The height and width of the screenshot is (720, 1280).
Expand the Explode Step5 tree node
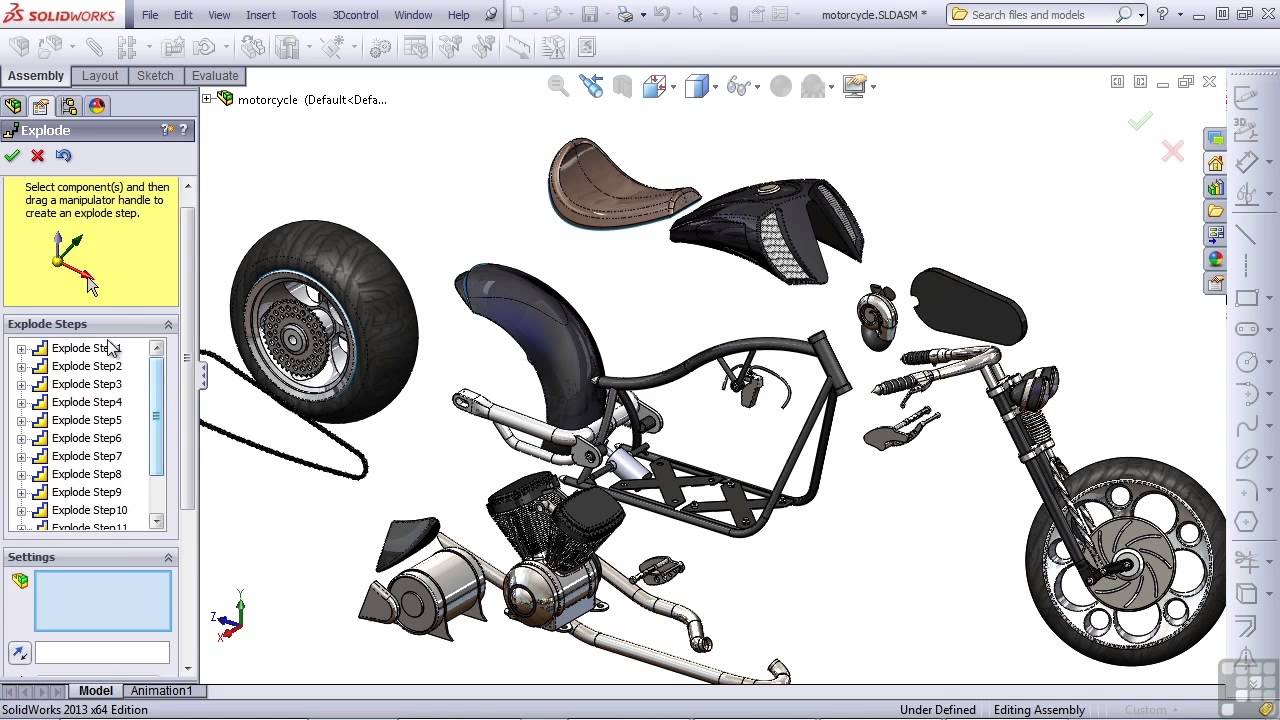22,421
